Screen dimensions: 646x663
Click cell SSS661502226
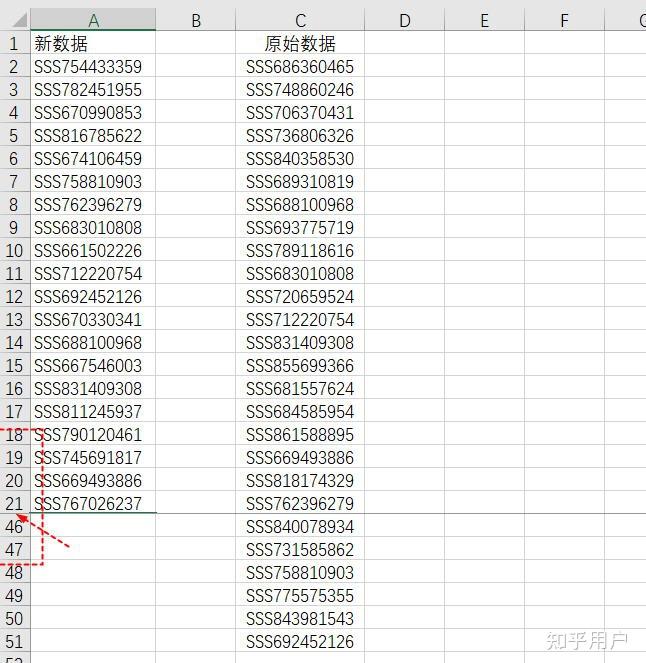point(93,250)
